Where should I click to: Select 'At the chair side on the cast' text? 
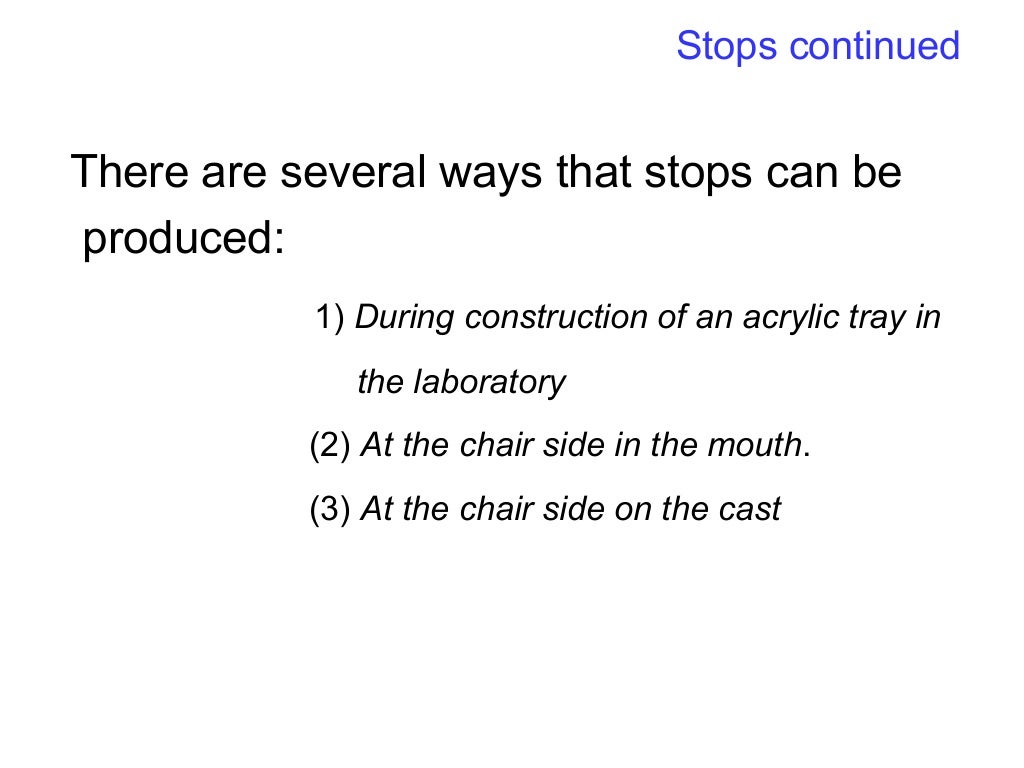571,509
